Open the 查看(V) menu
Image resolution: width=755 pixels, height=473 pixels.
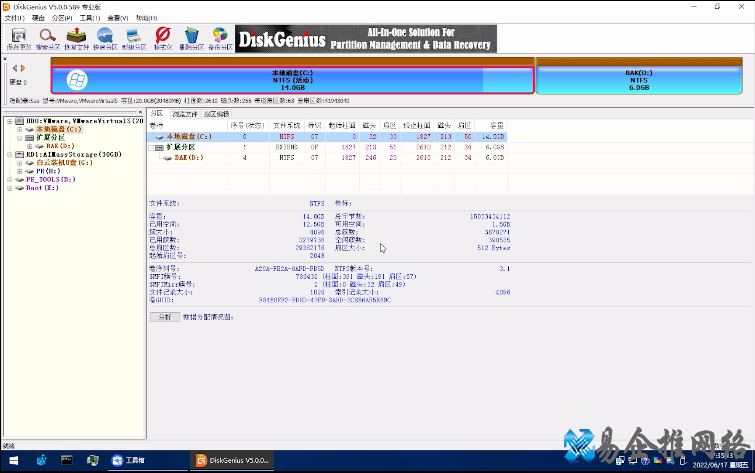[x=117, y=18]
